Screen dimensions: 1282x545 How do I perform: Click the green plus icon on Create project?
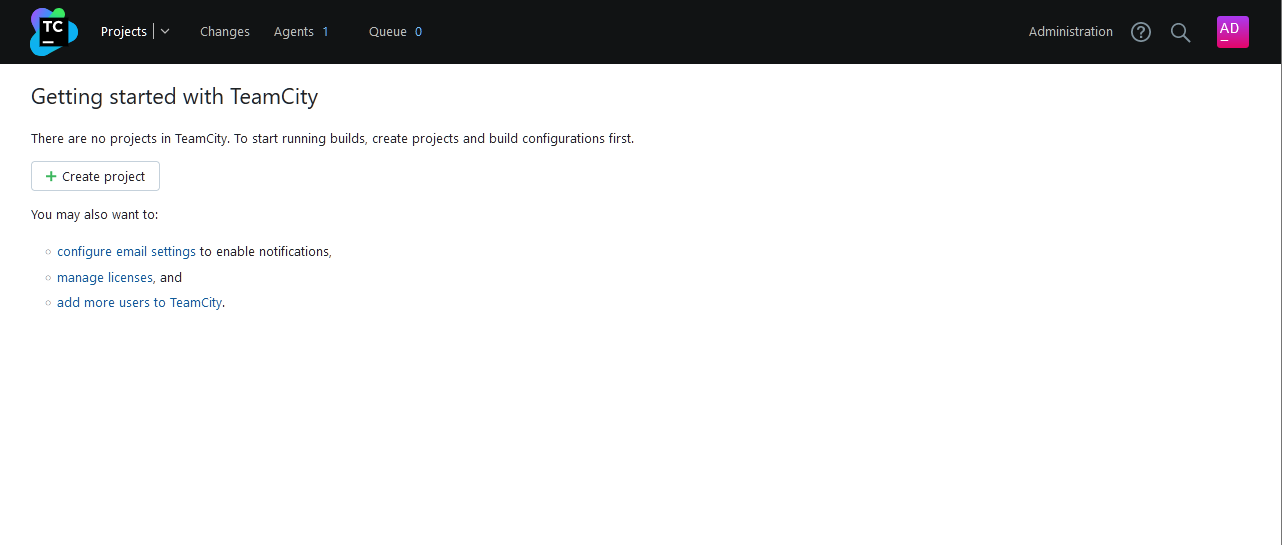pyautogui.click(x=51, y=177)
